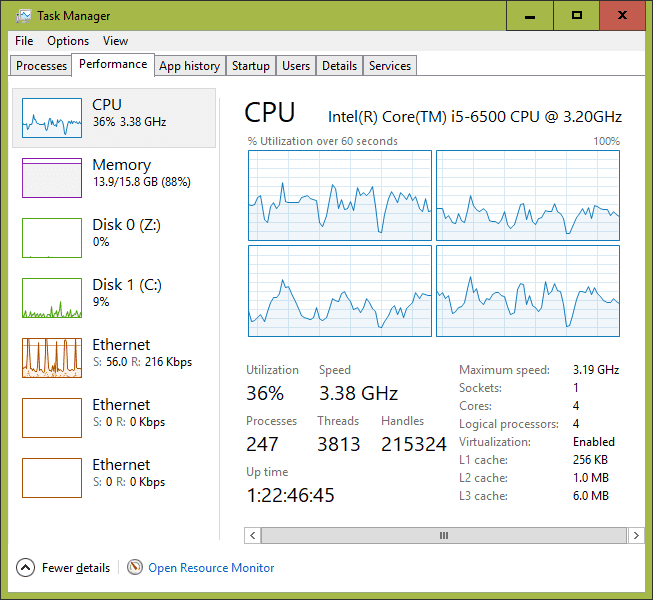This screenshot has height=600, width=653.
Task: Select Disk 0 (Z:) graph thumbnail
Action: point(52,237)
